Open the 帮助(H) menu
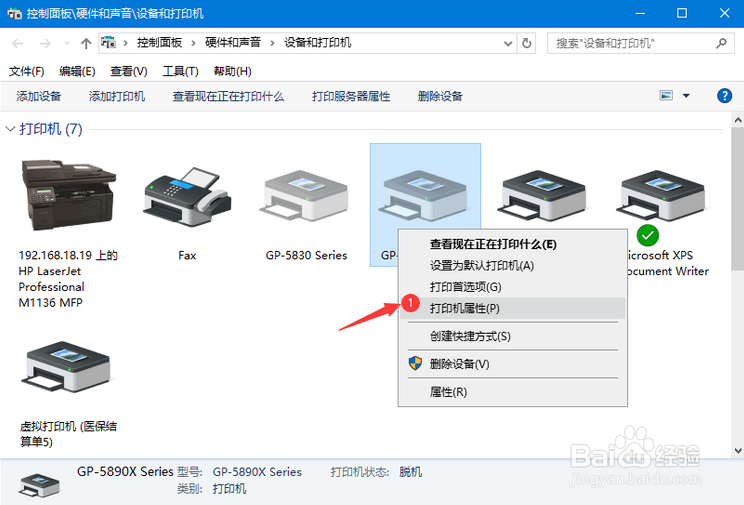Image resolution: width=744 pixels, height=505 pixels. pyautogui.click(x=232, y=71)
